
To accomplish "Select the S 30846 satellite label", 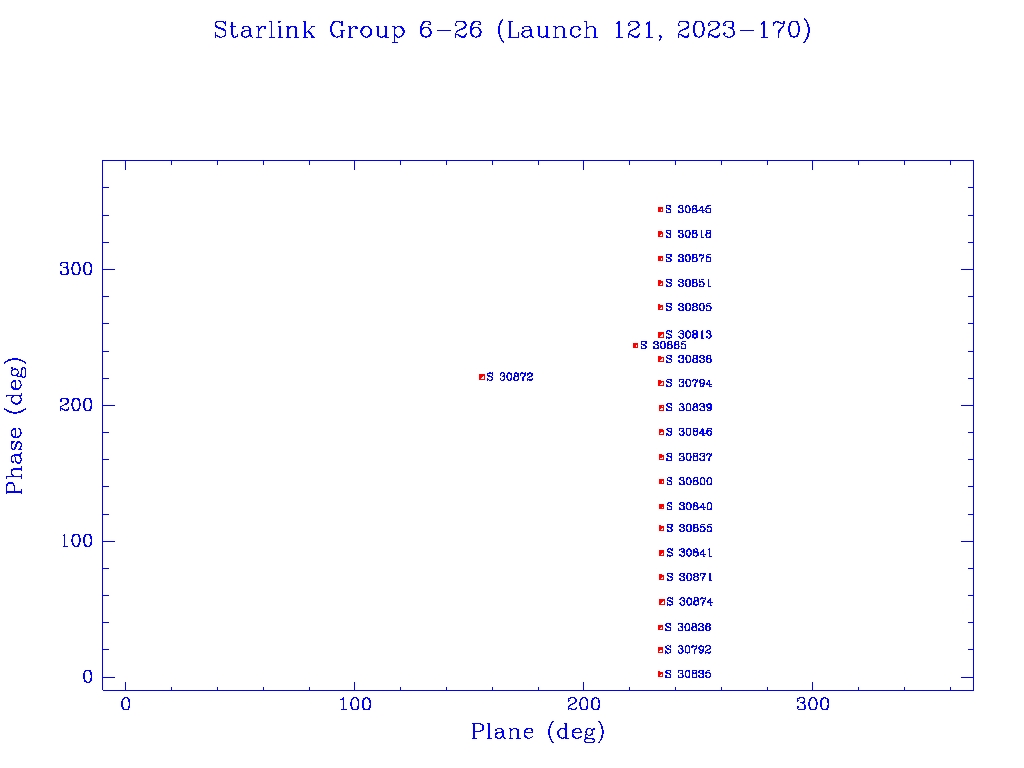I will [689, 432].
